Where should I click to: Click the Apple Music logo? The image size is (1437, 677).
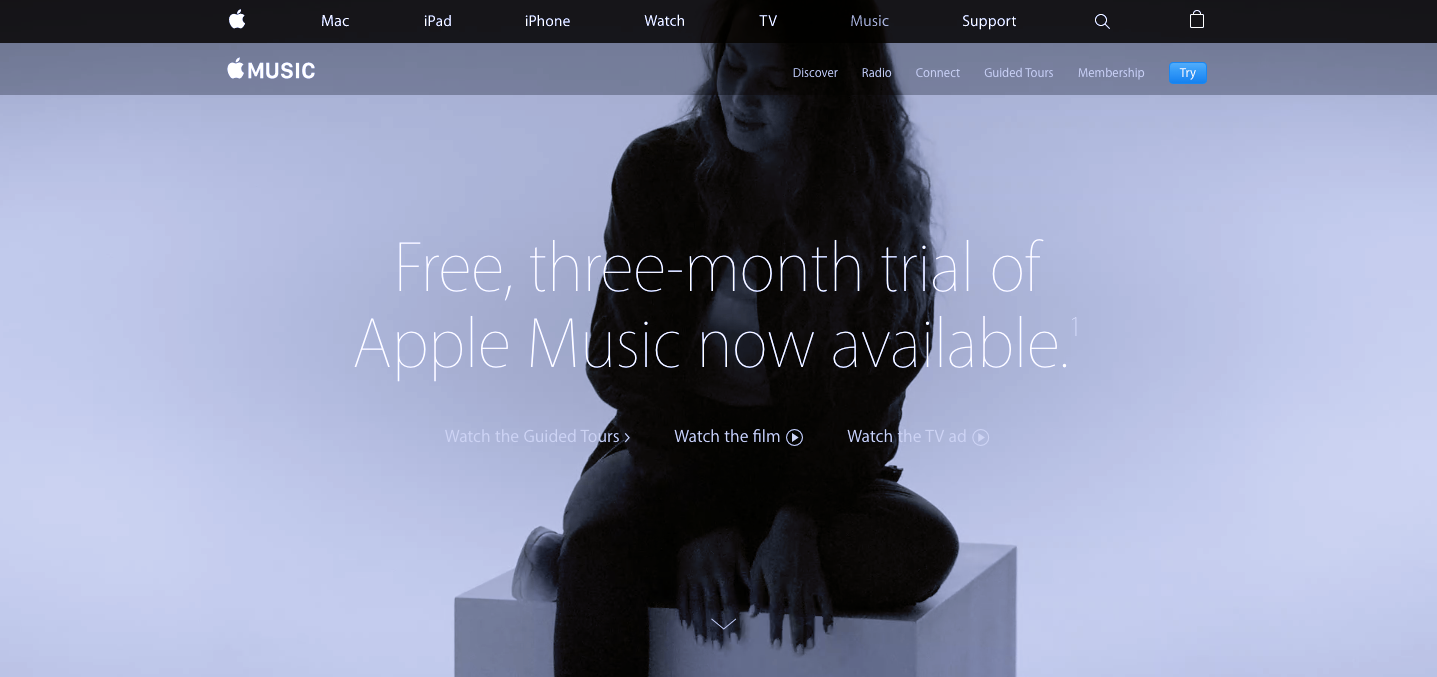(271, 70)
